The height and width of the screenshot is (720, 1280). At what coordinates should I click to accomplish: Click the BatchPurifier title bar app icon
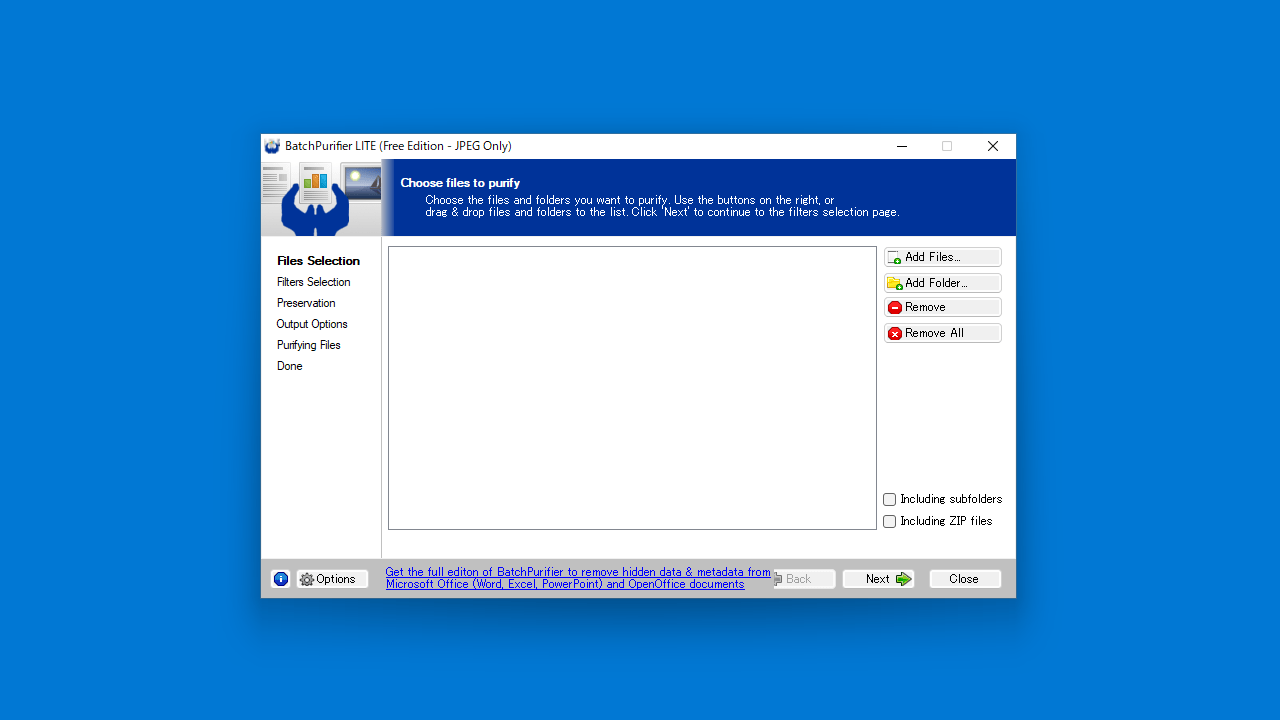[x=272, y=146]
